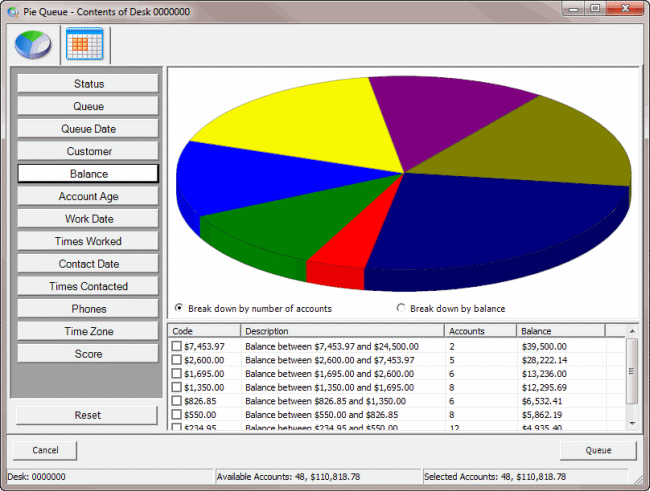This screenshot has width=650, height=491.
Task: Check the $1,695.00 row checkbox
Action: 177,373
